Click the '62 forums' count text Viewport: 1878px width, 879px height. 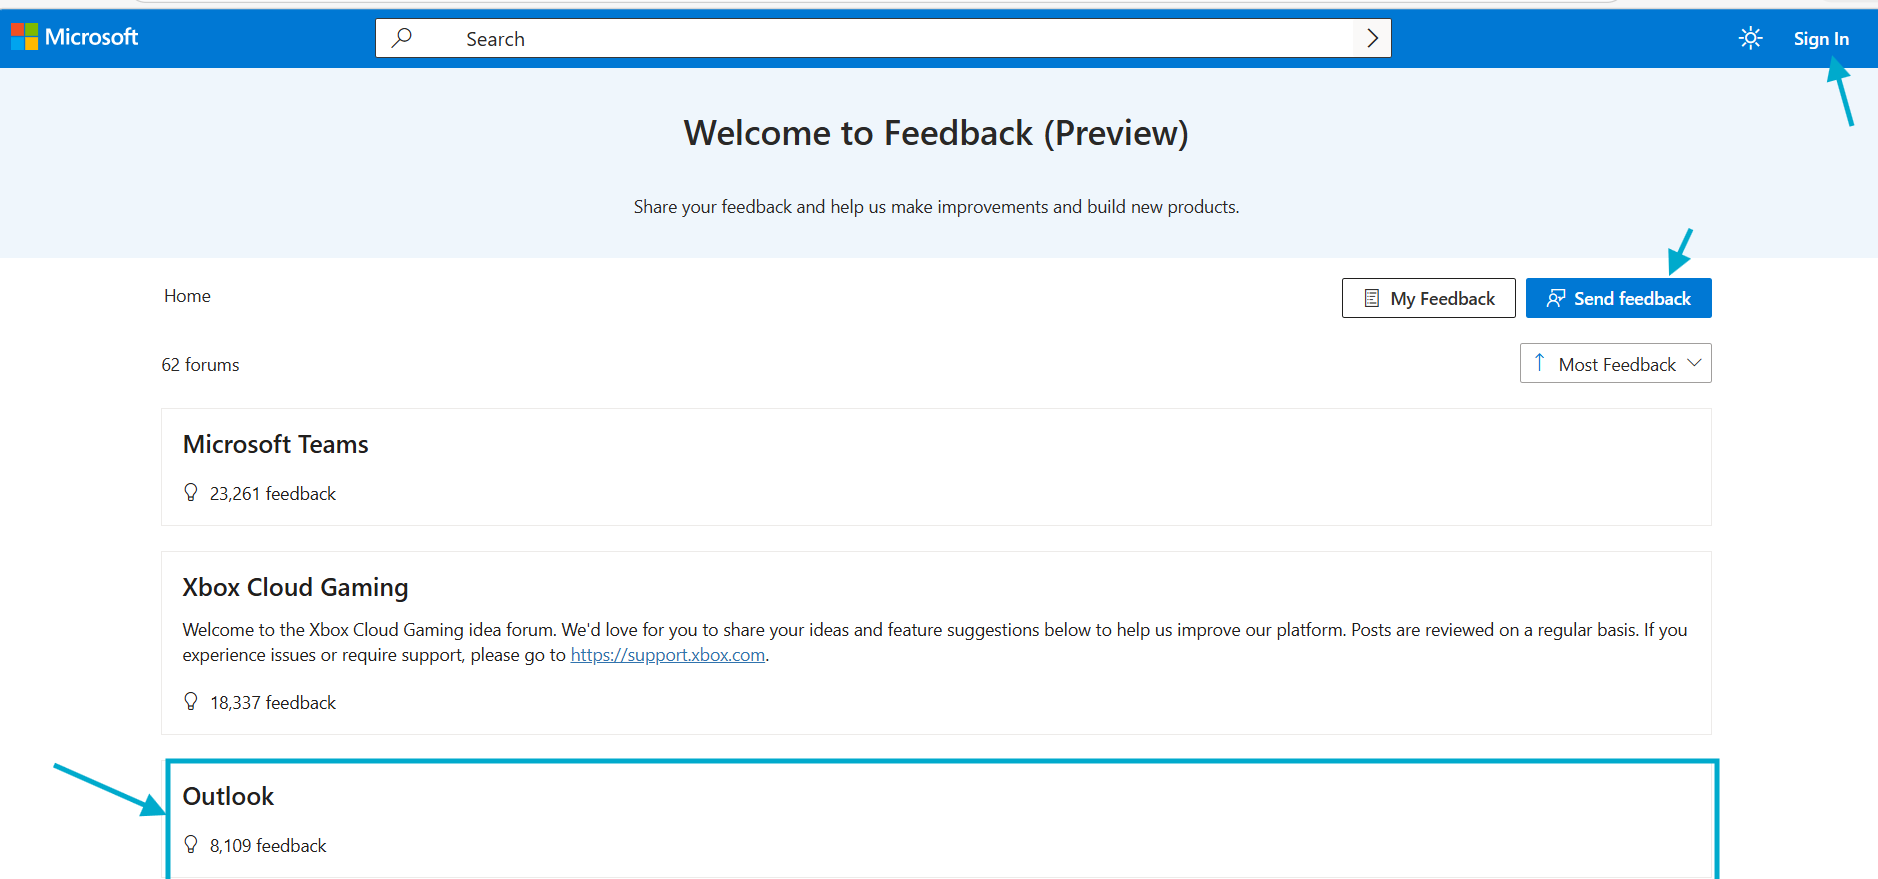point(201,365)
